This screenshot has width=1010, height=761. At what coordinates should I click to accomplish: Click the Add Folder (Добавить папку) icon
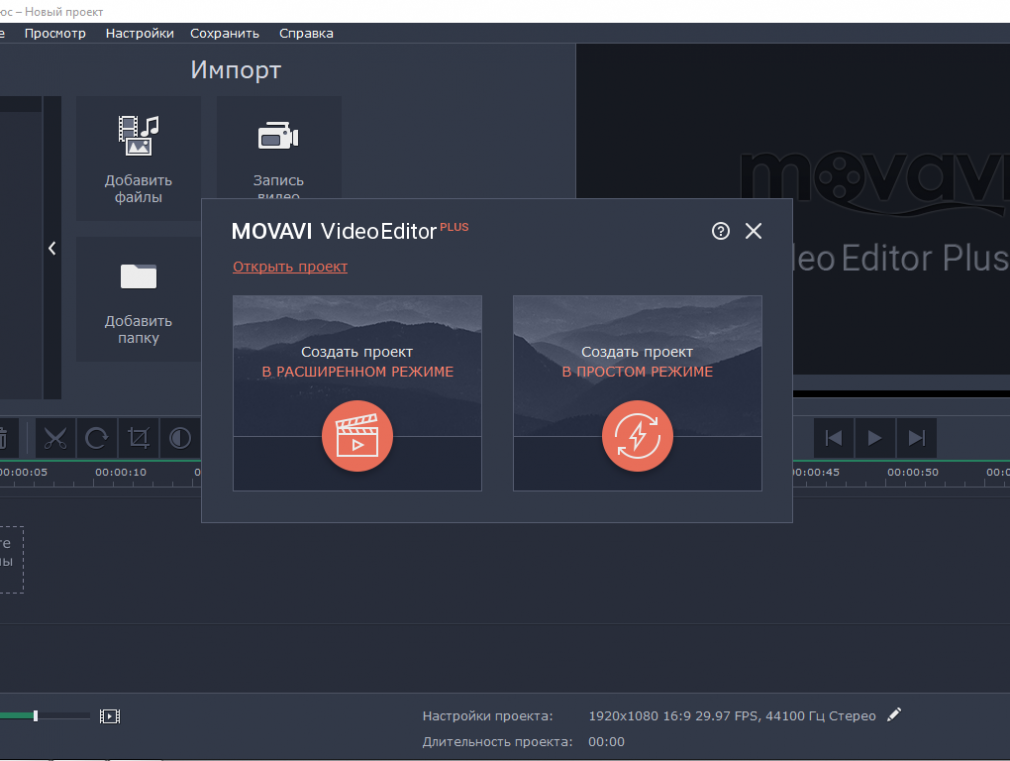pyautogui.click(x=138, y=276)
